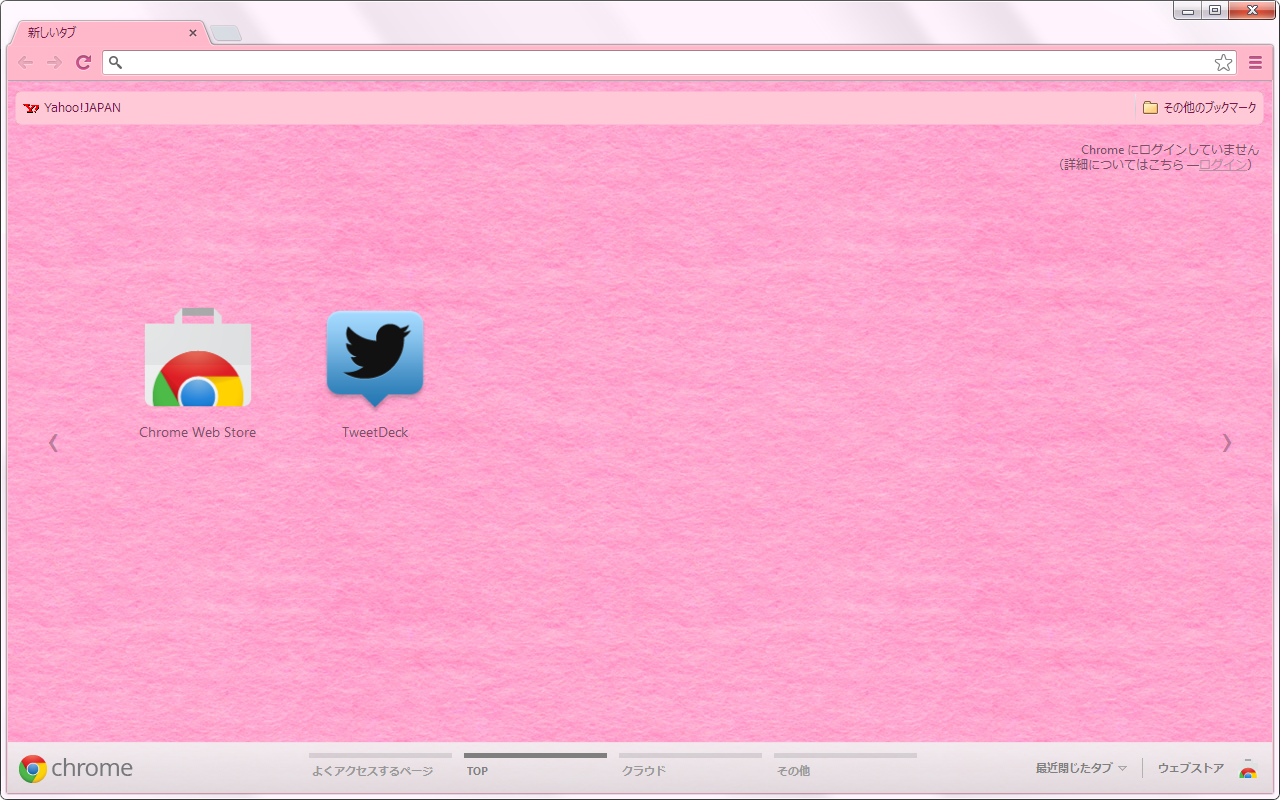Click the right apps page arrow
1280x800 pixels.
[1226, 443]
